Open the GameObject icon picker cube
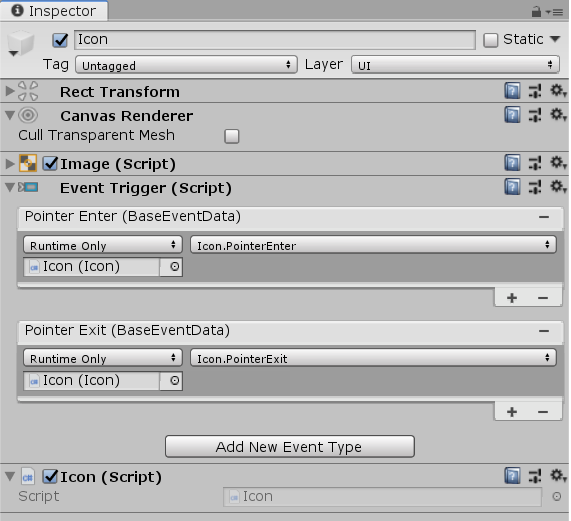This screenshot has height=521, width=571. pos(21,44)
